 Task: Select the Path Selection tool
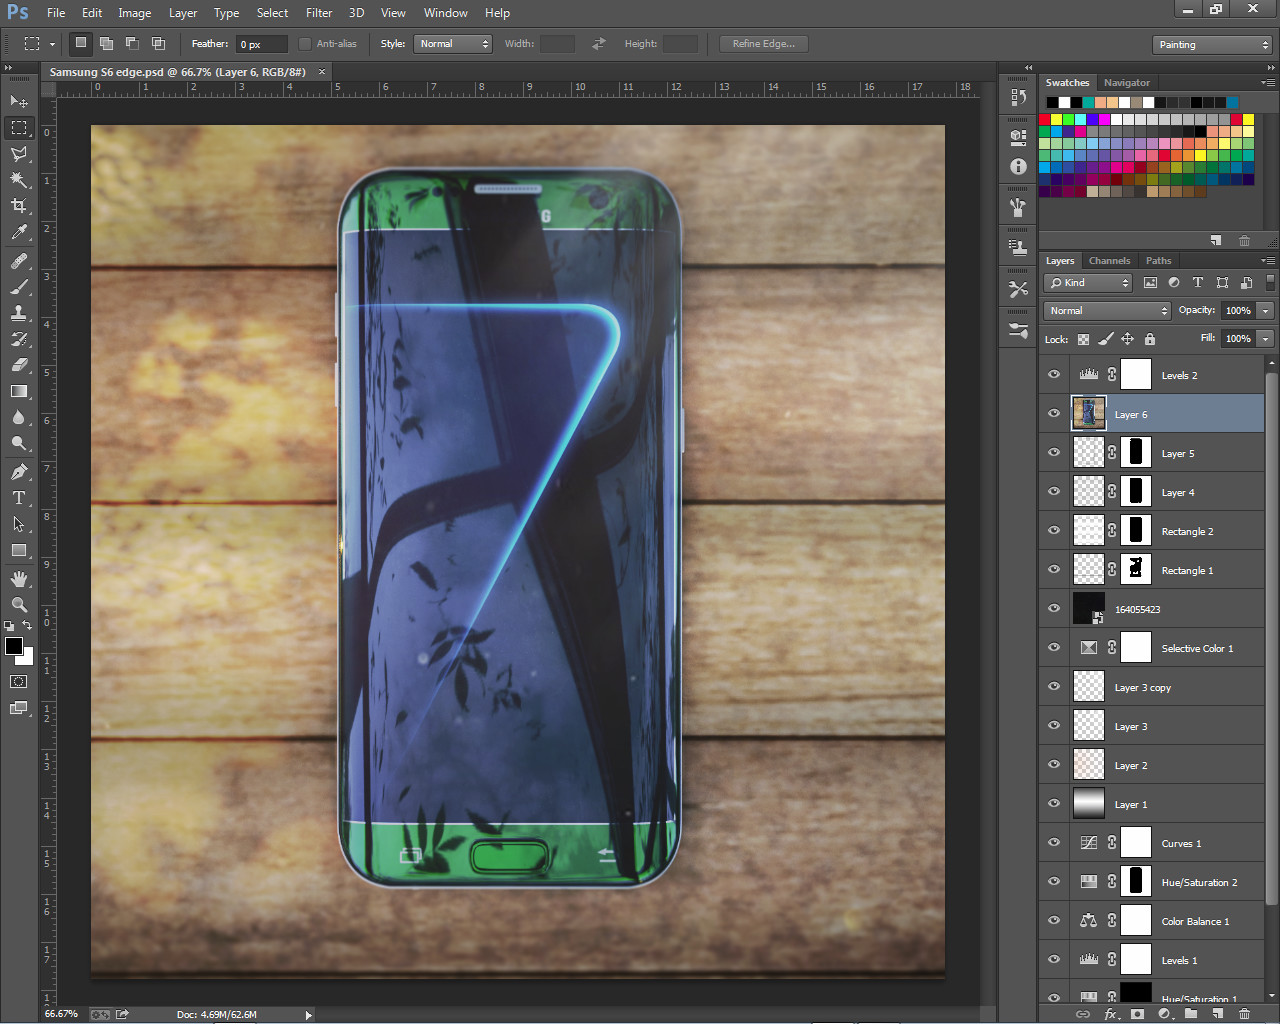[x=19, y=524]
